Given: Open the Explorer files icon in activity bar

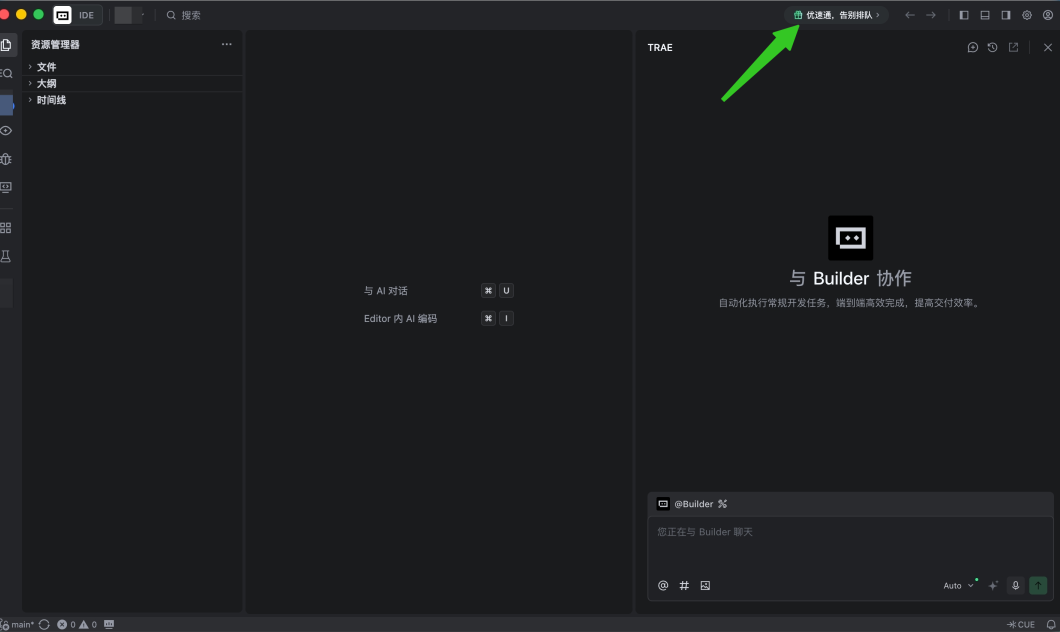Looking at the screenshot, I should pos(6,45).
